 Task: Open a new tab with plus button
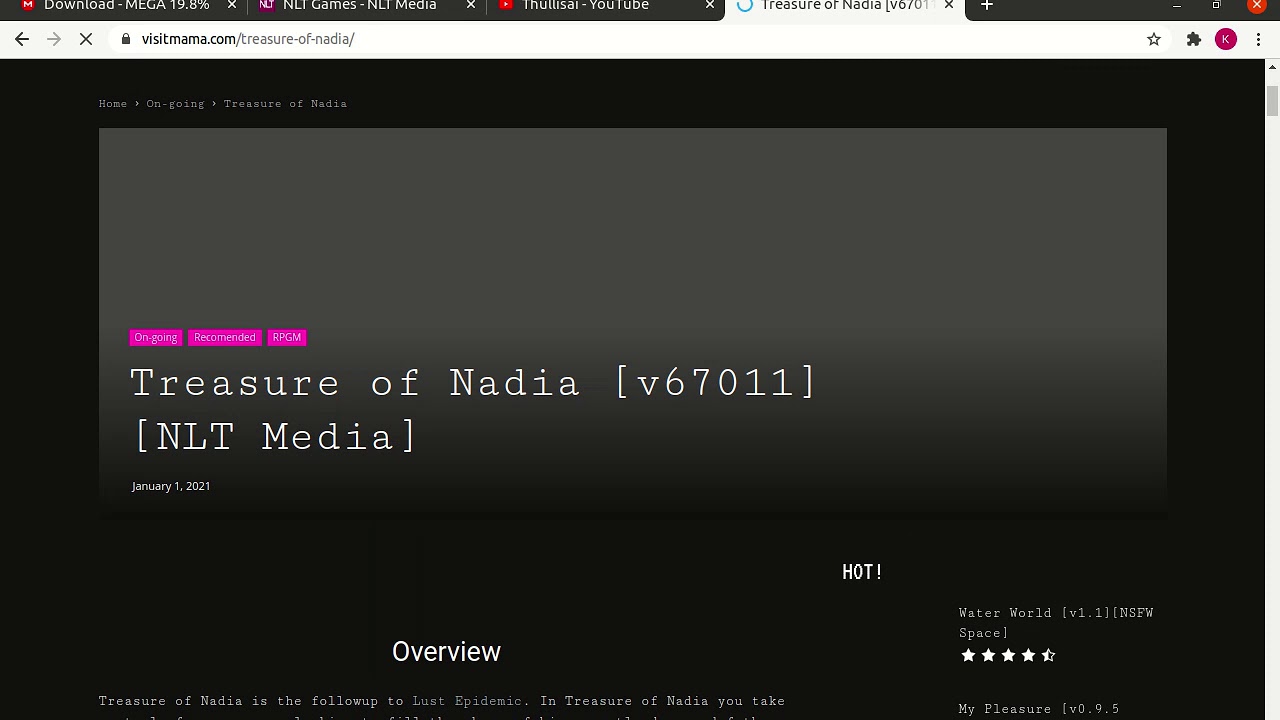pyautogui.click(x=987, y=6)
